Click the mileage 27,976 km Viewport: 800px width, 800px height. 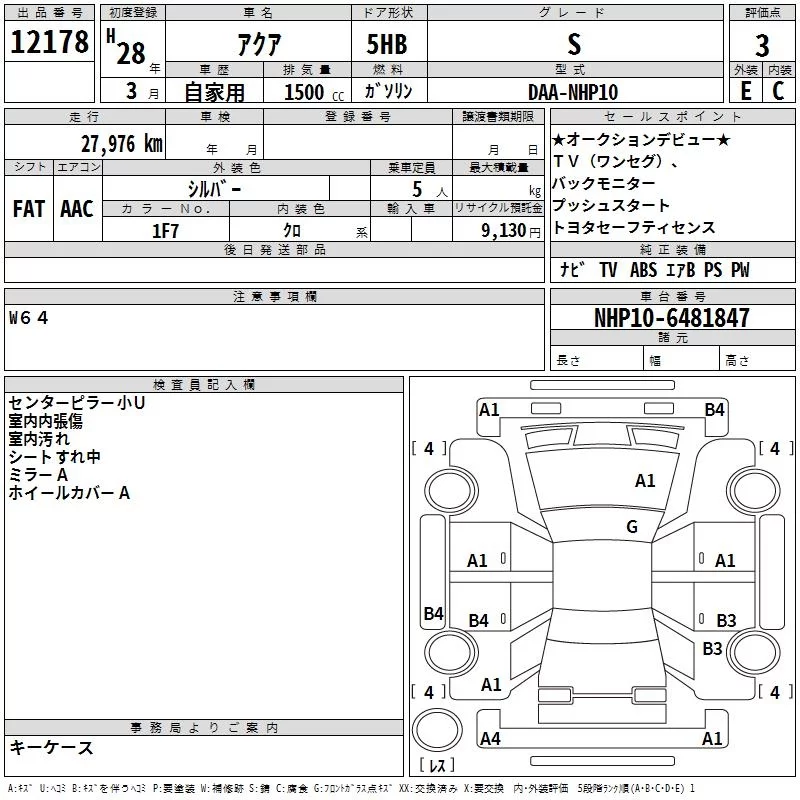(x=121, y=144)
